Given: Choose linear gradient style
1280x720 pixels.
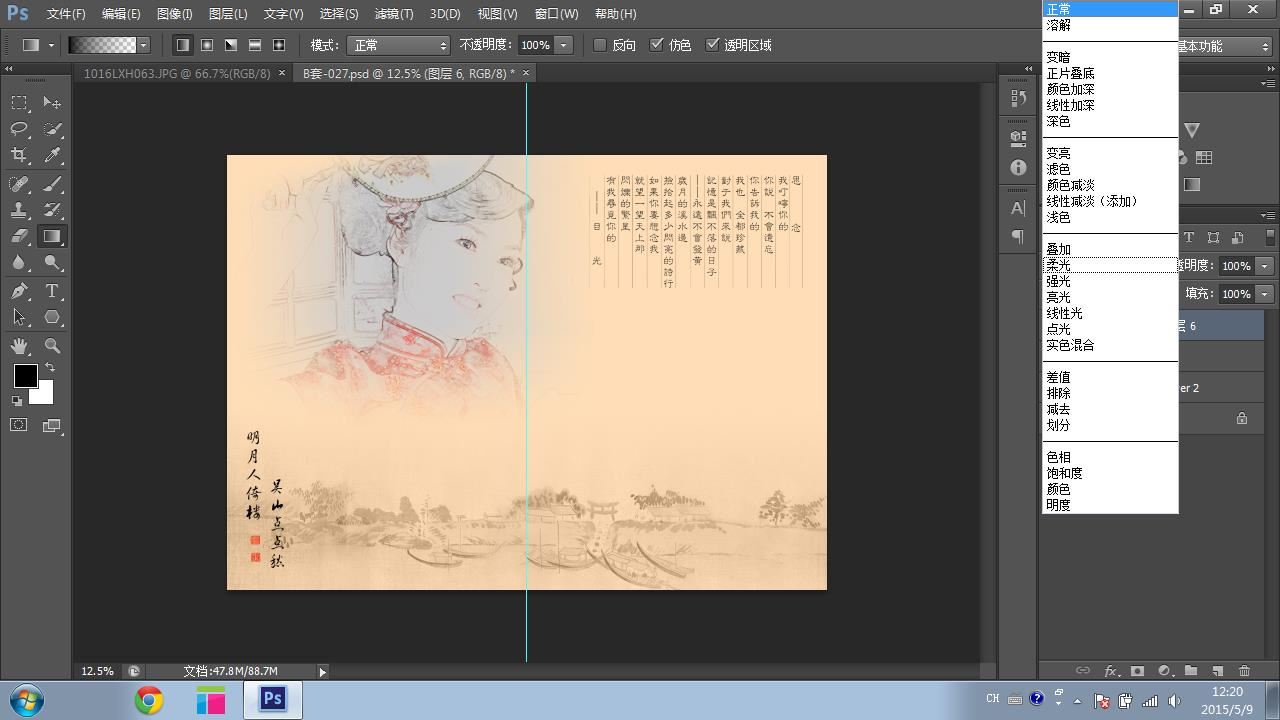Looking at the screenshot, I should pyautogui.click(x=182, y=45).
